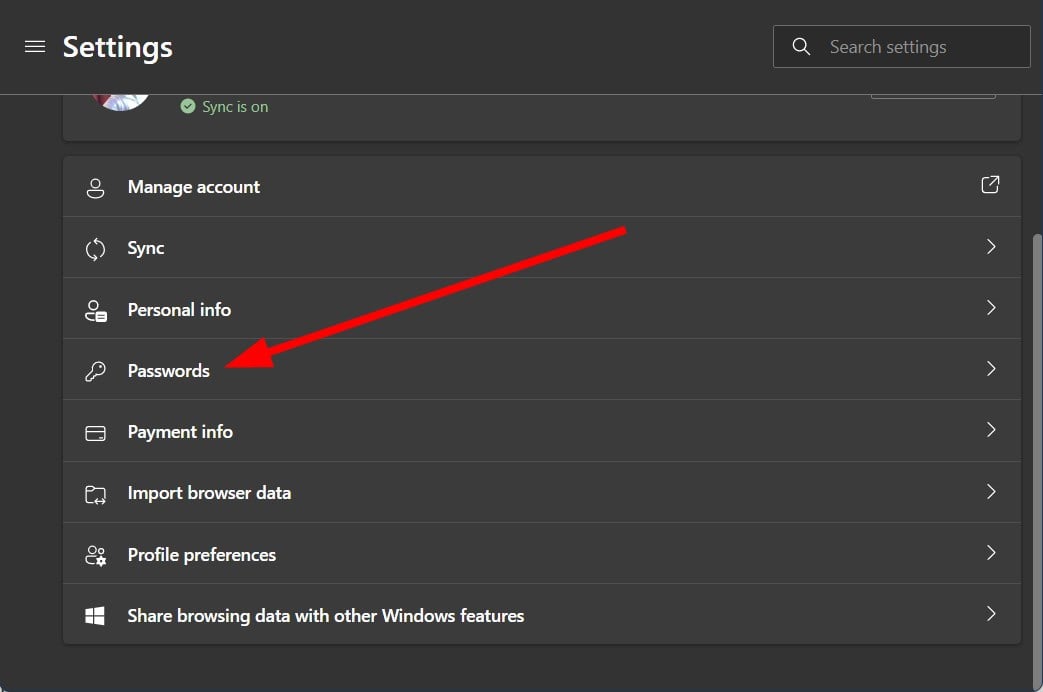Click the search magnifier icon
1043x692 pixels.
pyautogui.click(x=801, y=47)
